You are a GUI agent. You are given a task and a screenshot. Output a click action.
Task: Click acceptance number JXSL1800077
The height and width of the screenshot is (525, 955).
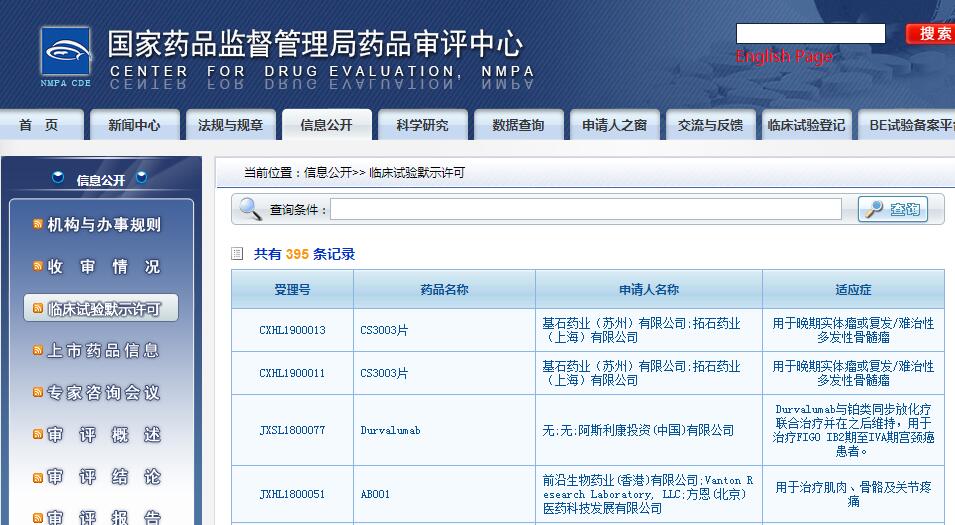[x=292, y=430]
